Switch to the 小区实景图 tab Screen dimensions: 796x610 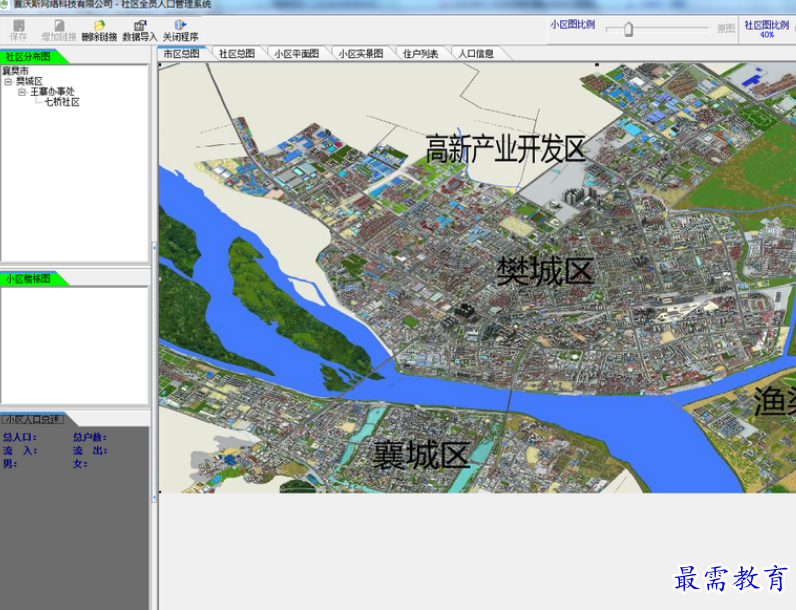[360, 54]
